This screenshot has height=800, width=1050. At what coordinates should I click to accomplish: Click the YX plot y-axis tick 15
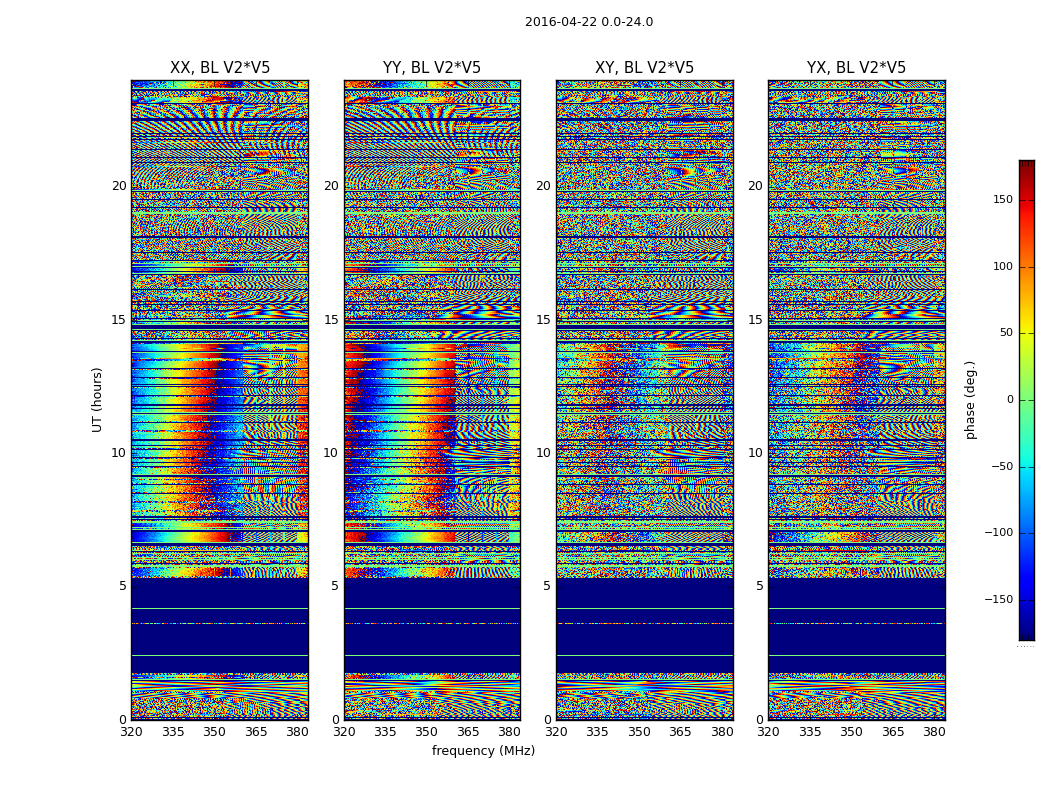pos(755,320)
